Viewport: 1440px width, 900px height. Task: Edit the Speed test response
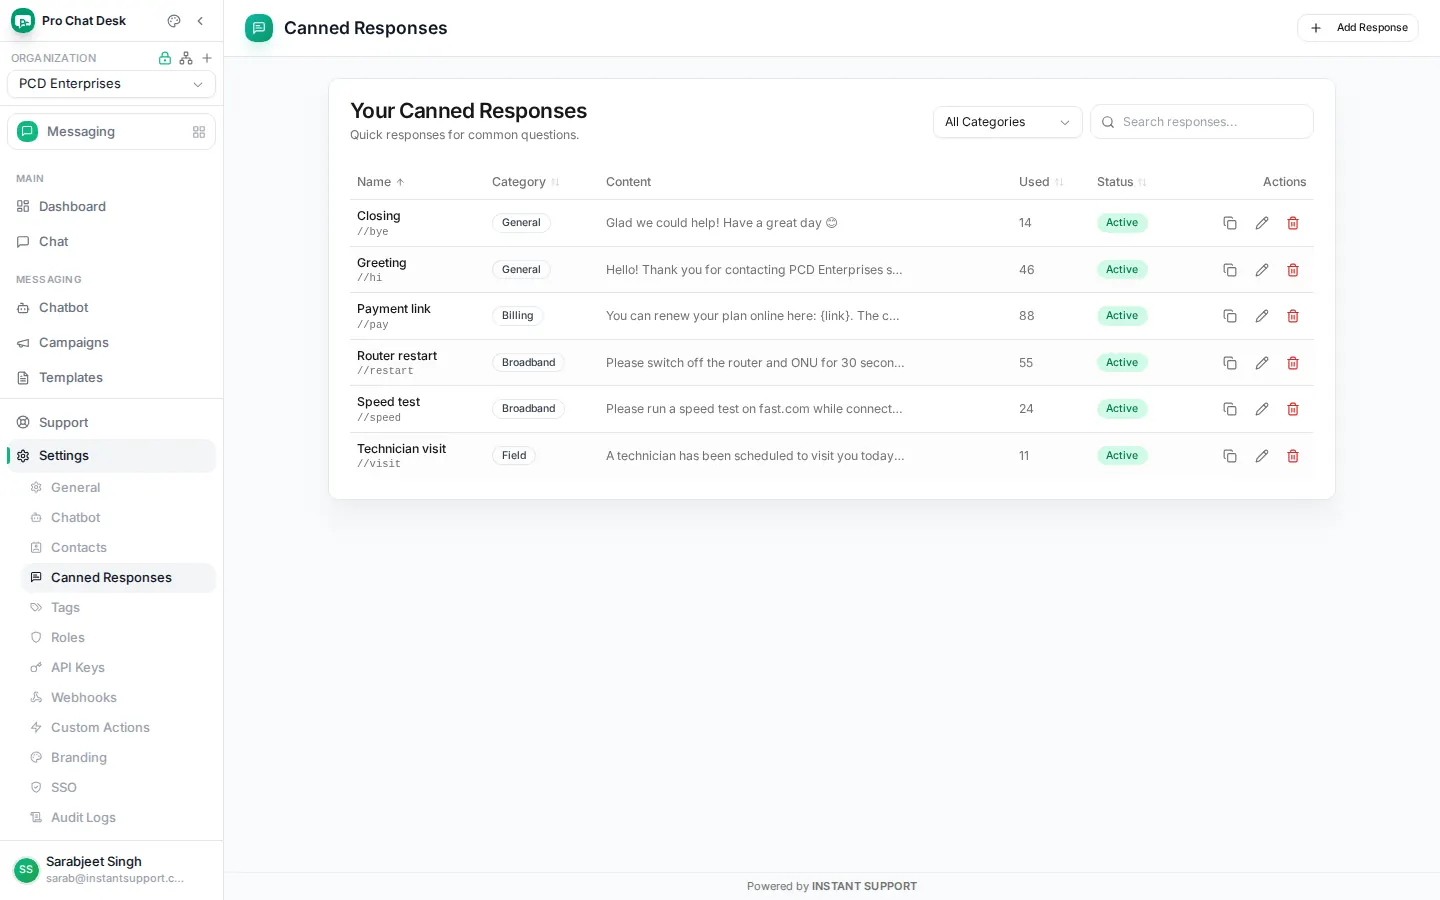click(1262, 409)
